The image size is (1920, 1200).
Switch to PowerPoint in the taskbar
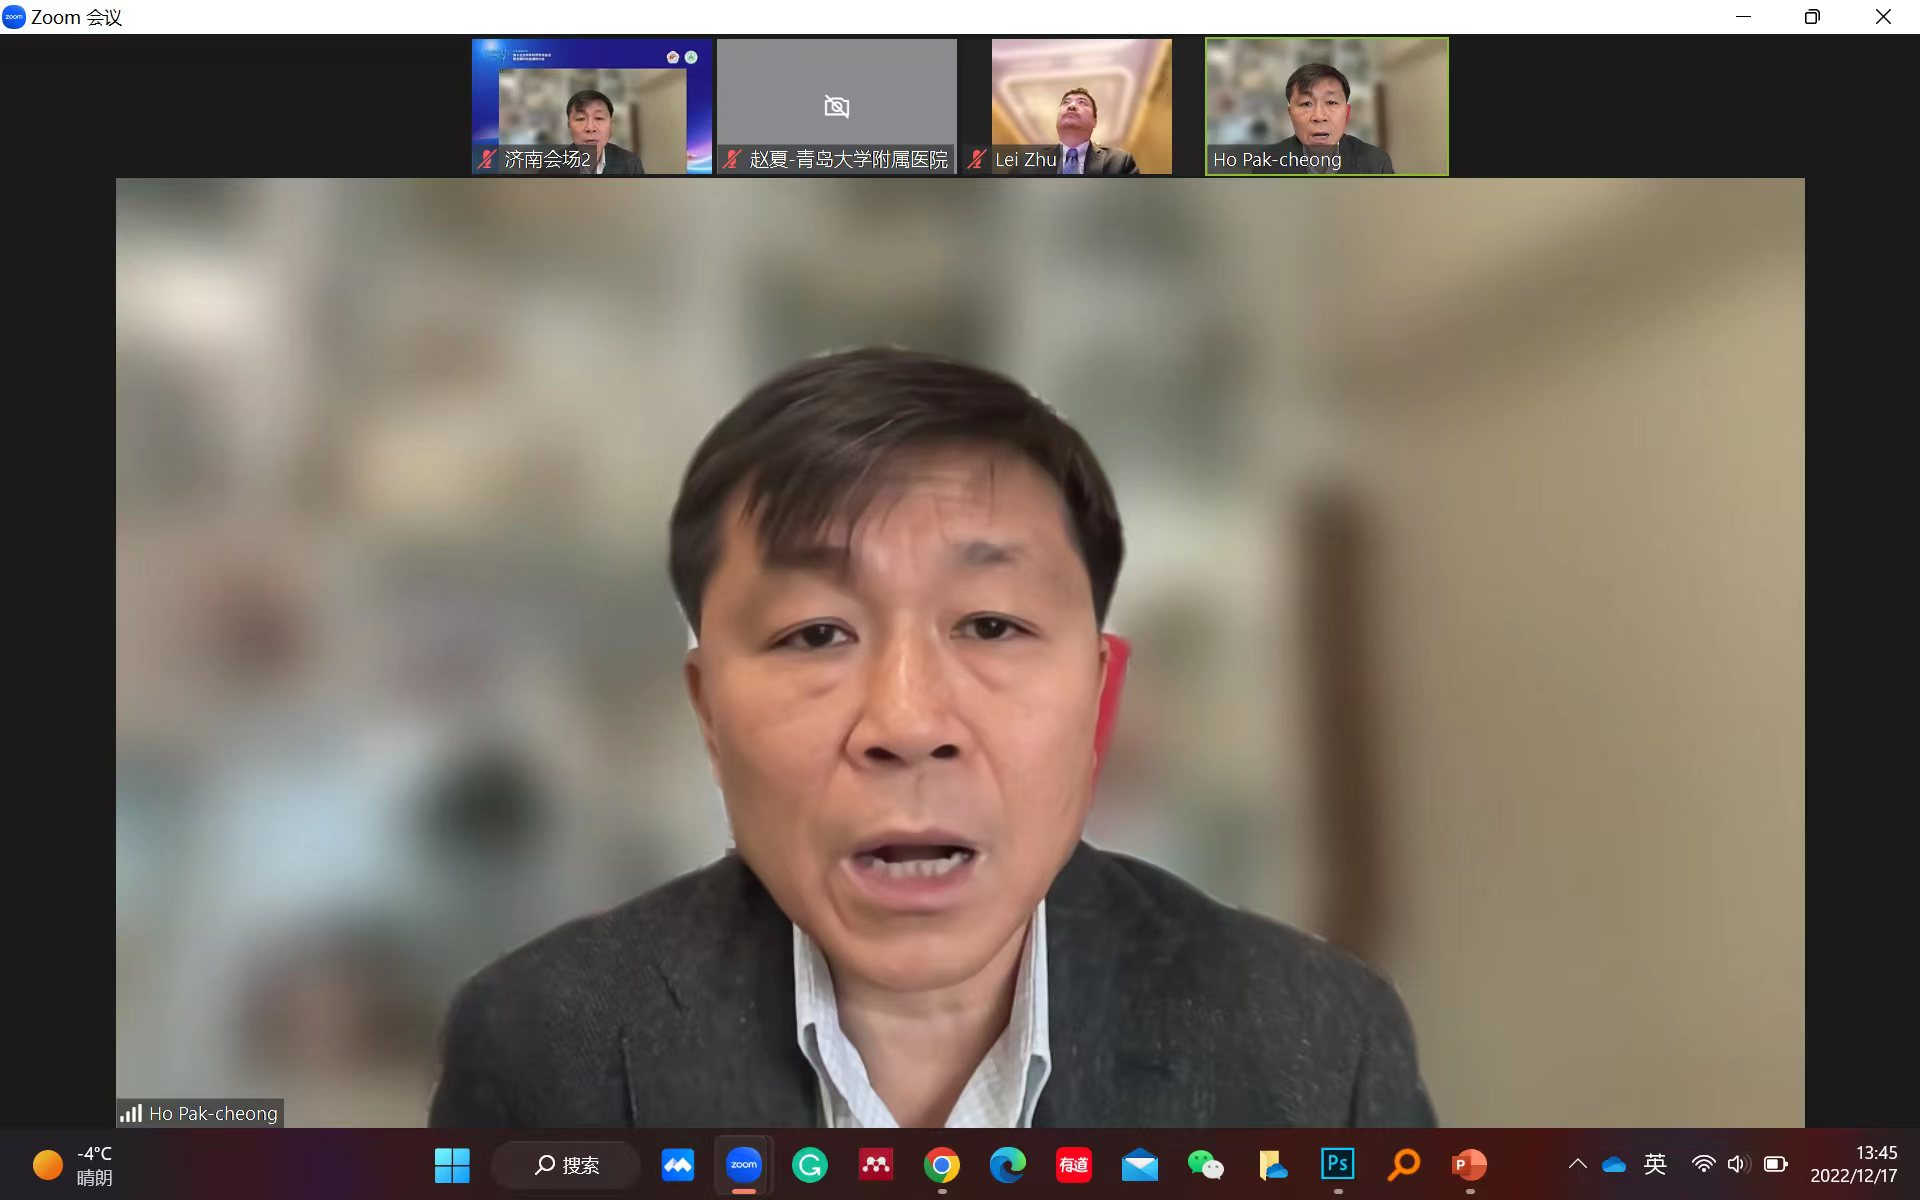coord(1470,1165)
